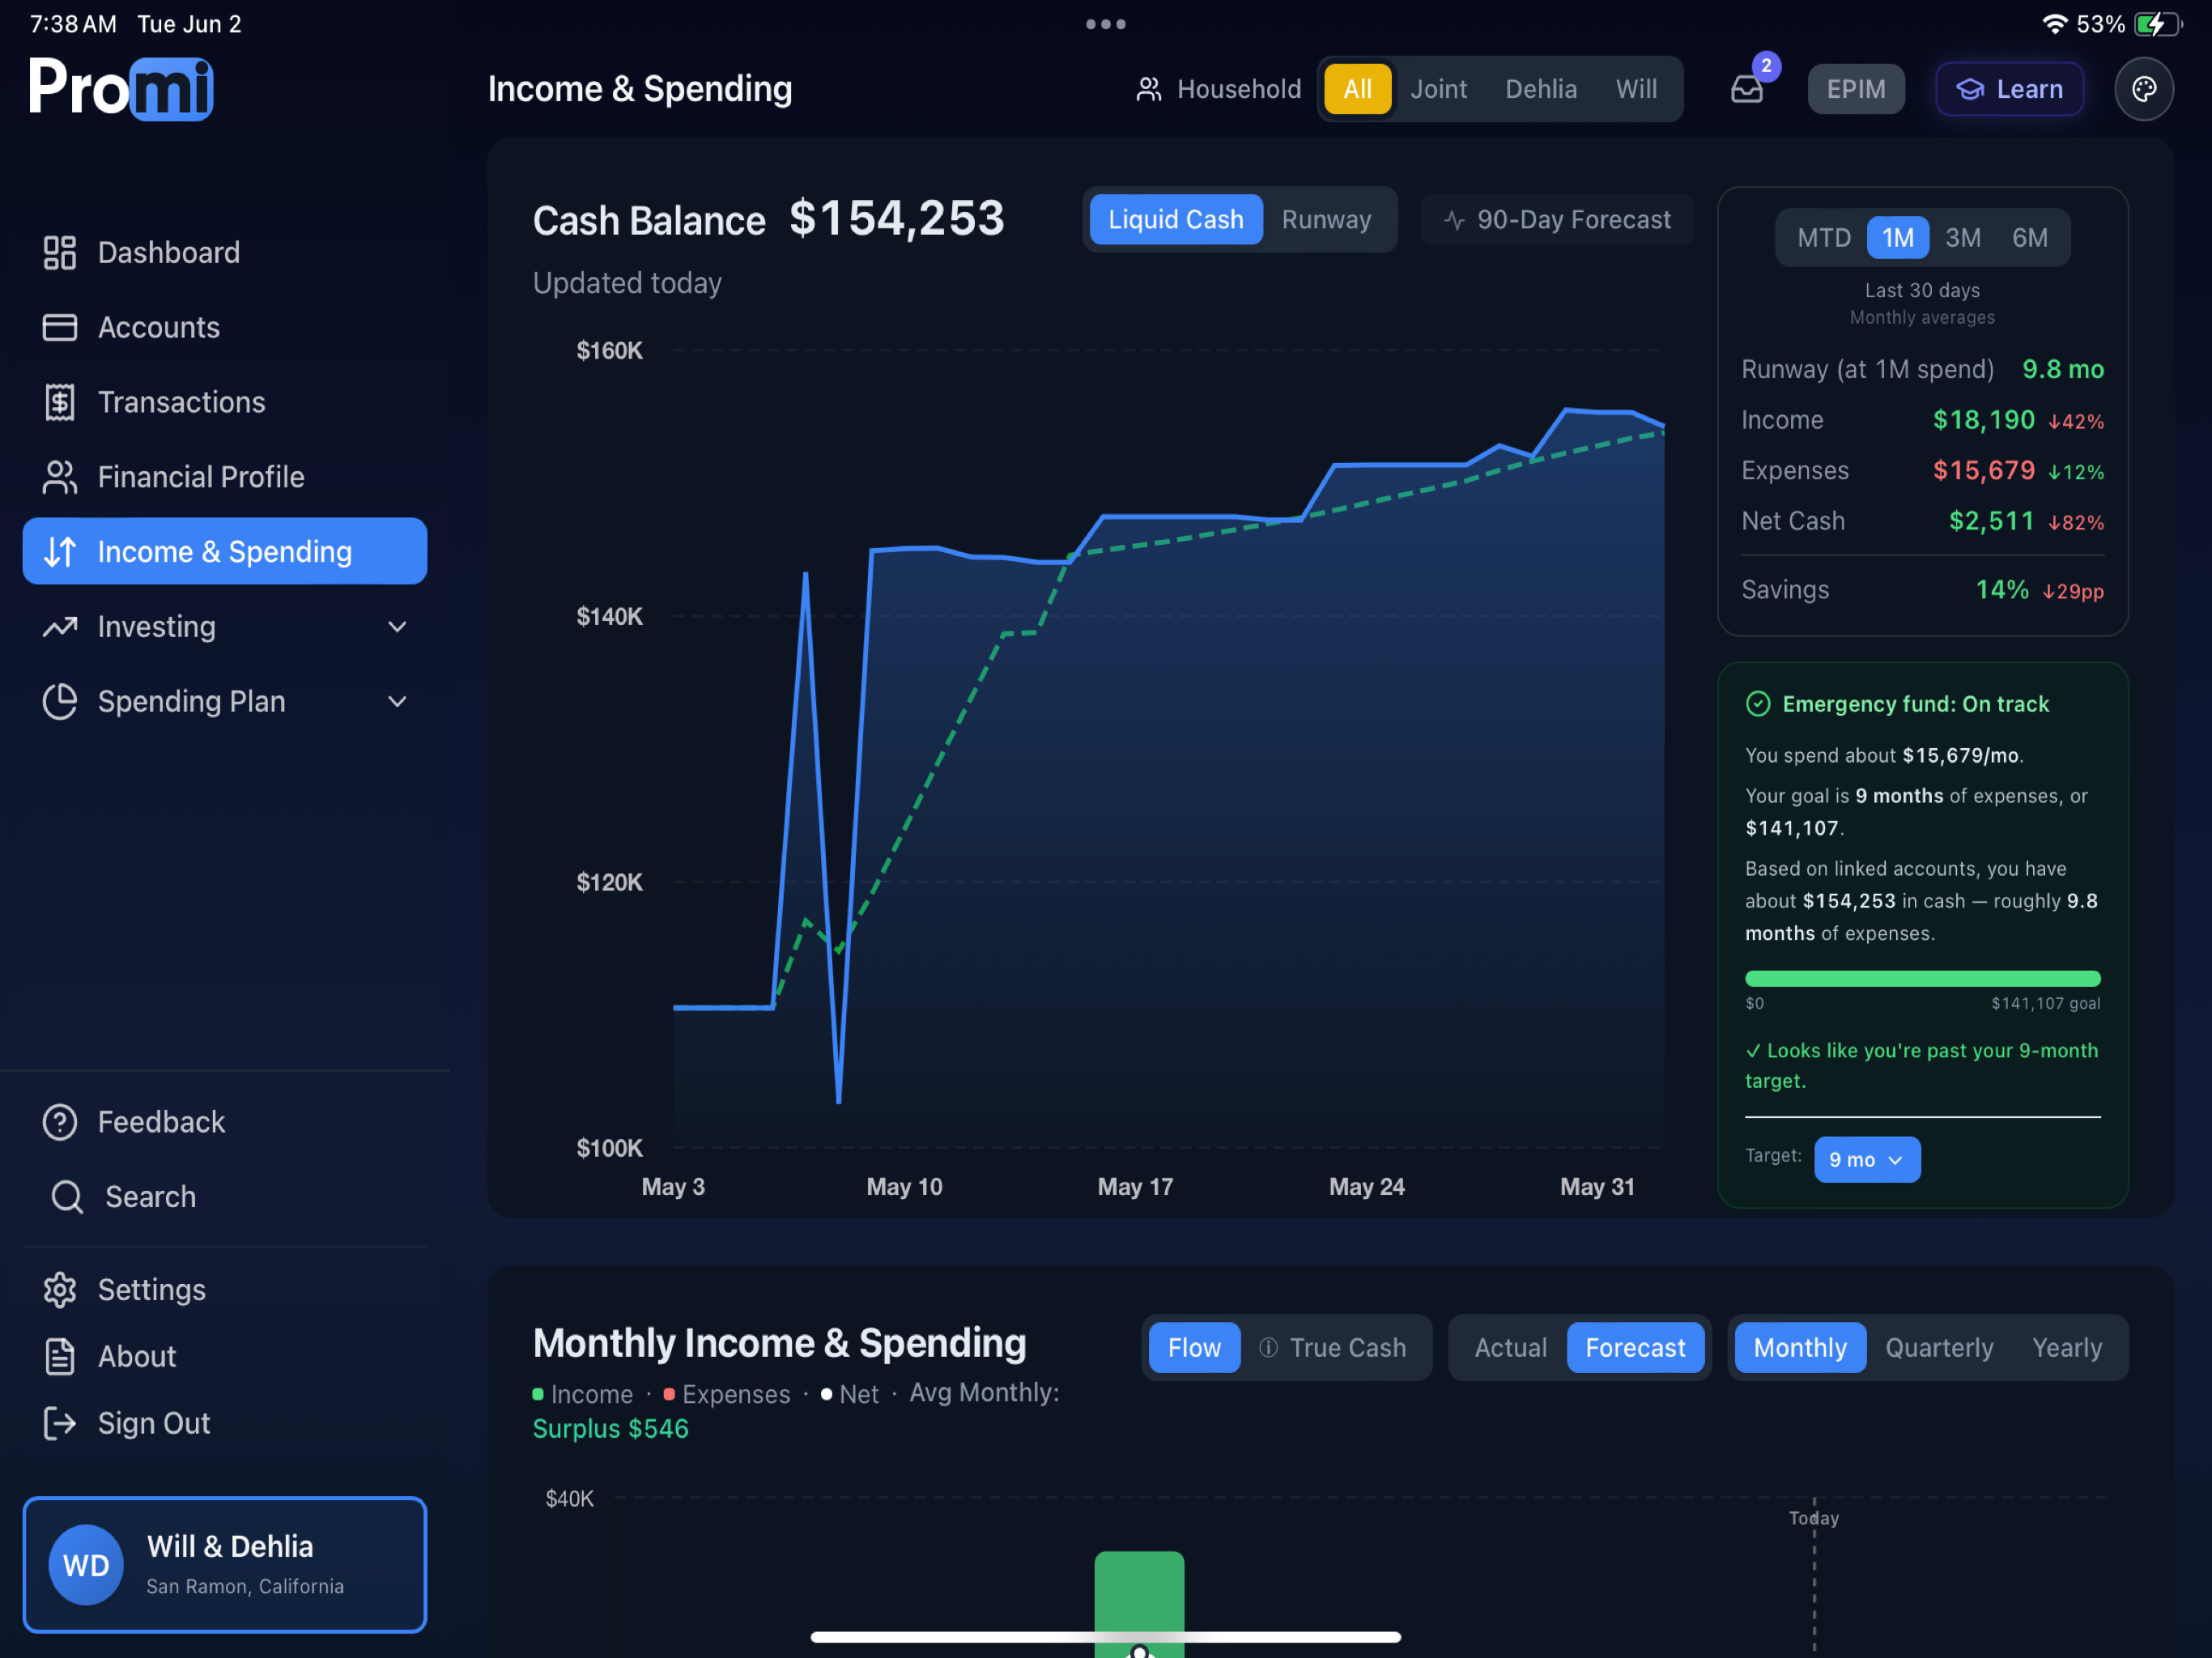Select the 3M period tab
The width and height of the screenshot is (2212, 1658).
1962,238
